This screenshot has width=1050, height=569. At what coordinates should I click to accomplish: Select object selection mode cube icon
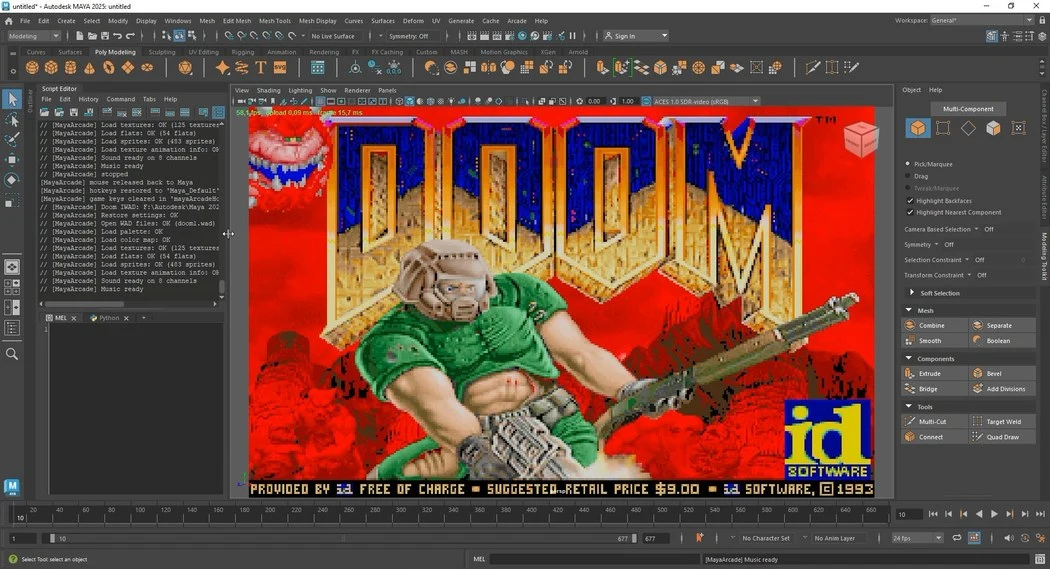tap(917, 128)
